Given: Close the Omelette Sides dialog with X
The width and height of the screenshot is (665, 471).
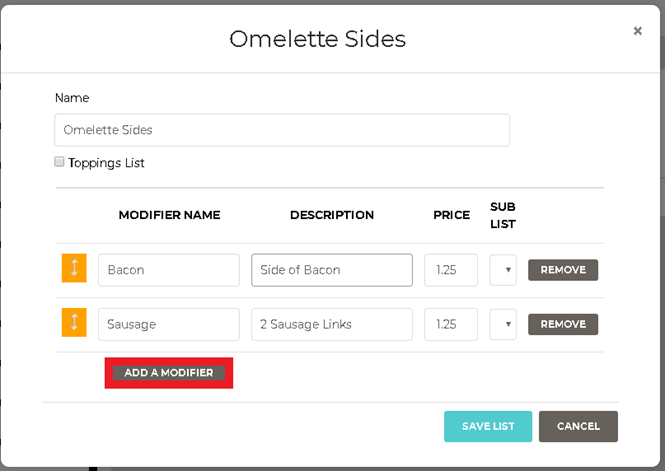Looking at the screenshot, I should (x=637, y=31).
